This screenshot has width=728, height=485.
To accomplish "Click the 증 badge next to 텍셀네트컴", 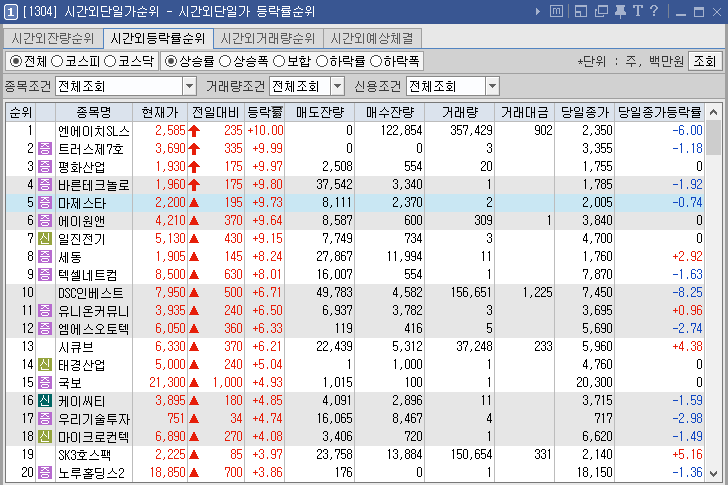I will [45, 274].
